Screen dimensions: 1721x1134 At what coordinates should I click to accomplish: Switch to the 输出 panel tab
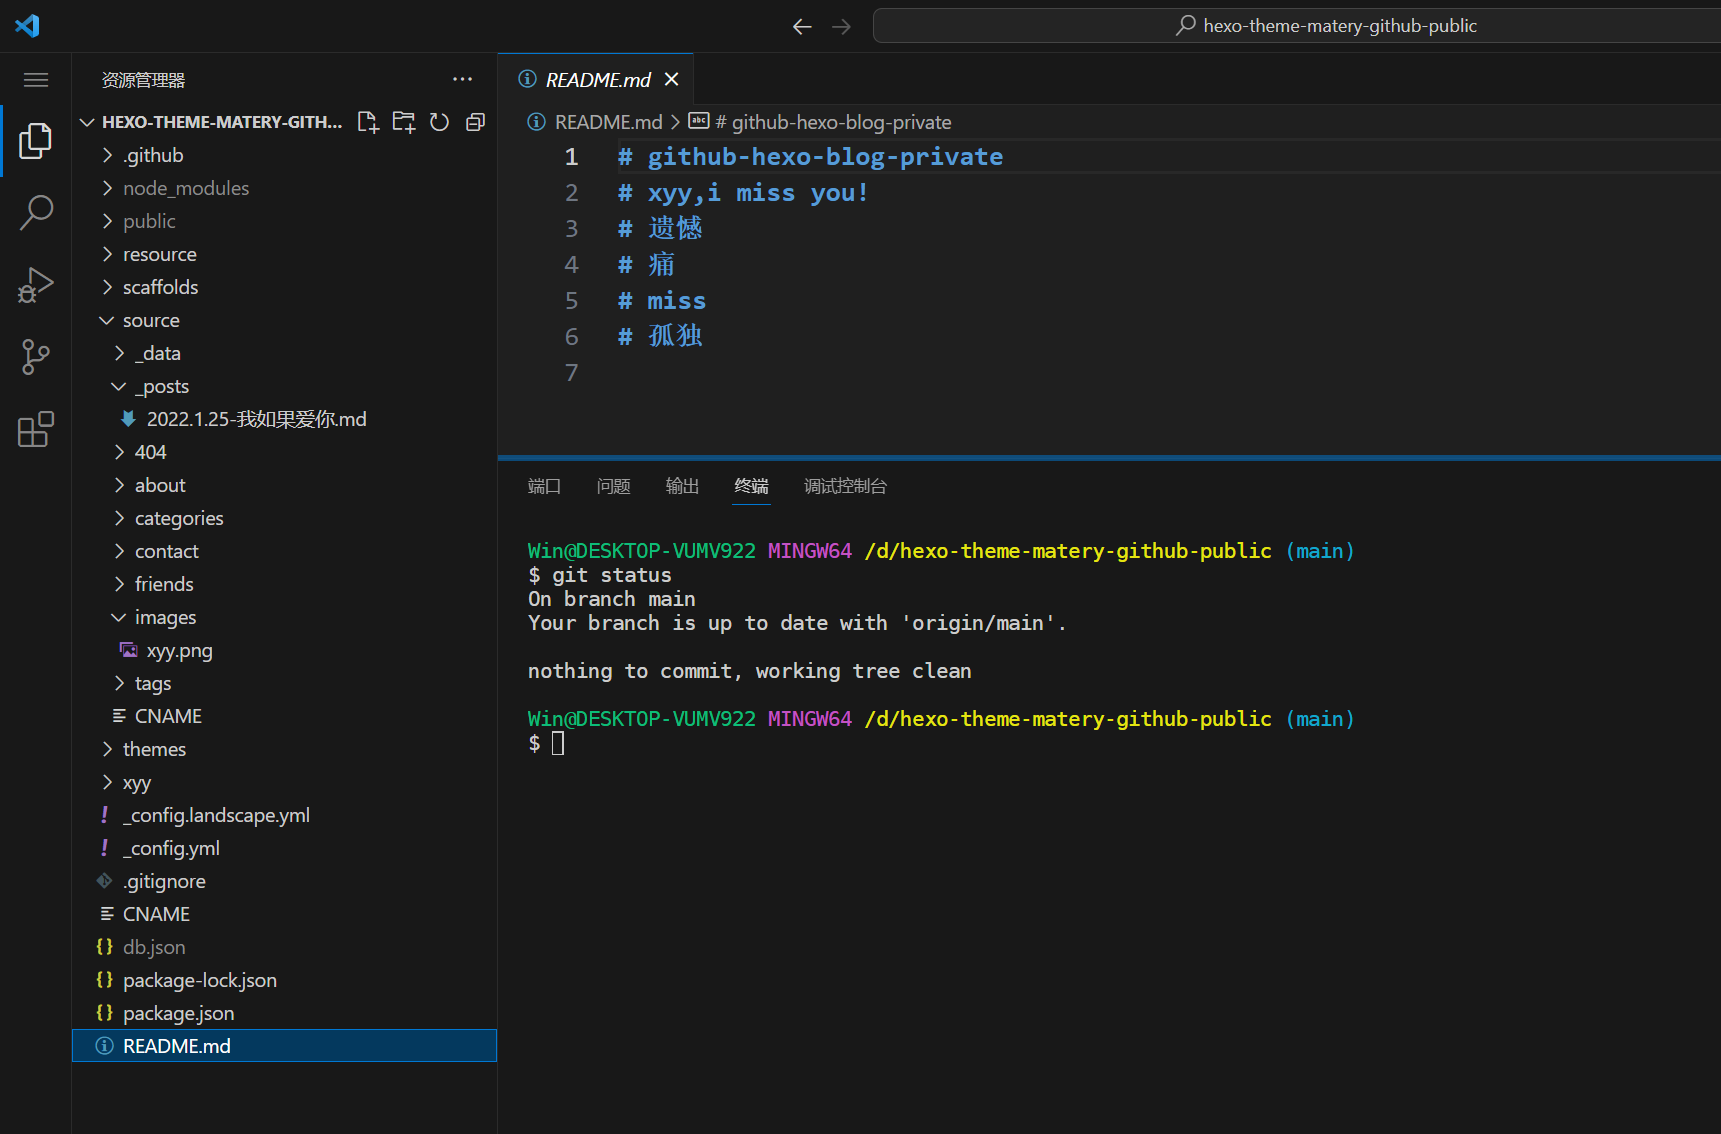click(682, 486)
